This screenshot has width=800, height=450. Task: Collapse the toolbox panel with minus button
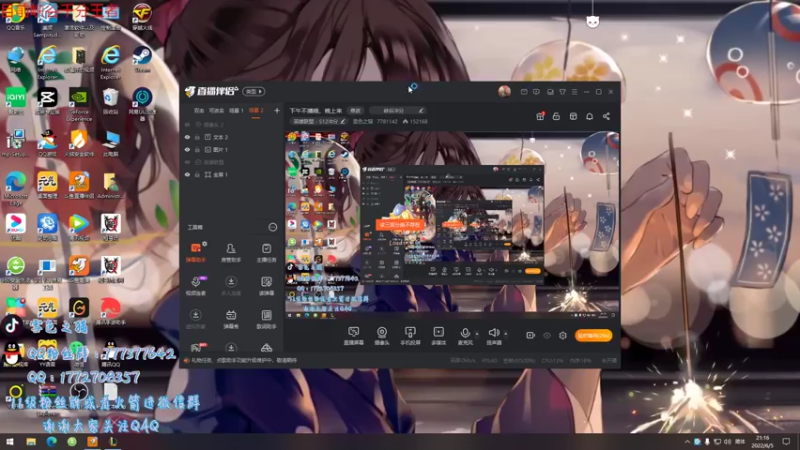point(273,227)
